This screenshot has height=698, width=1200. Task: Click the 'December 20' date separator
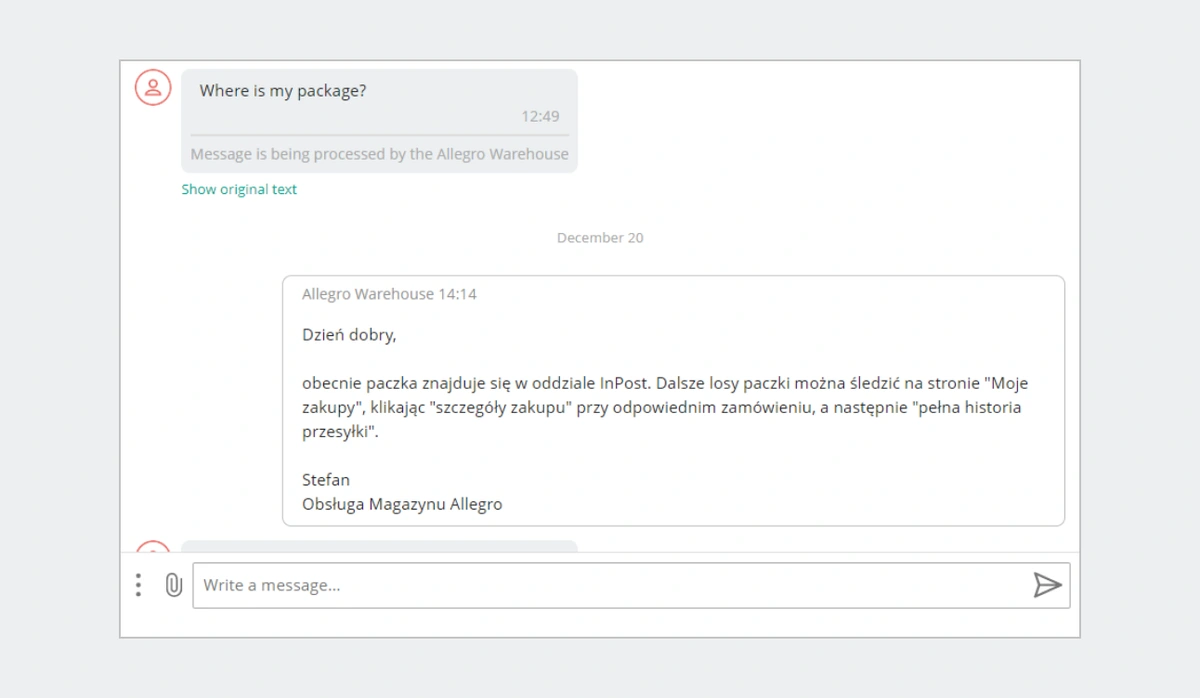[x=600, y=238]
